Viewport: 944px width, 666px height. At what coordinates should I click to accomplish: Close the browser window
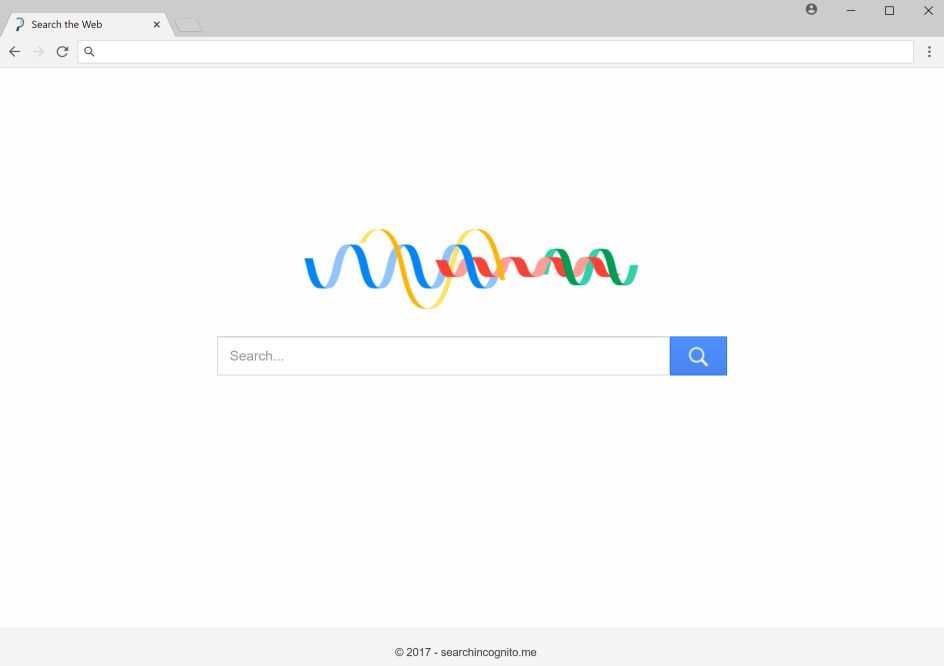click(x=927, y=10)
